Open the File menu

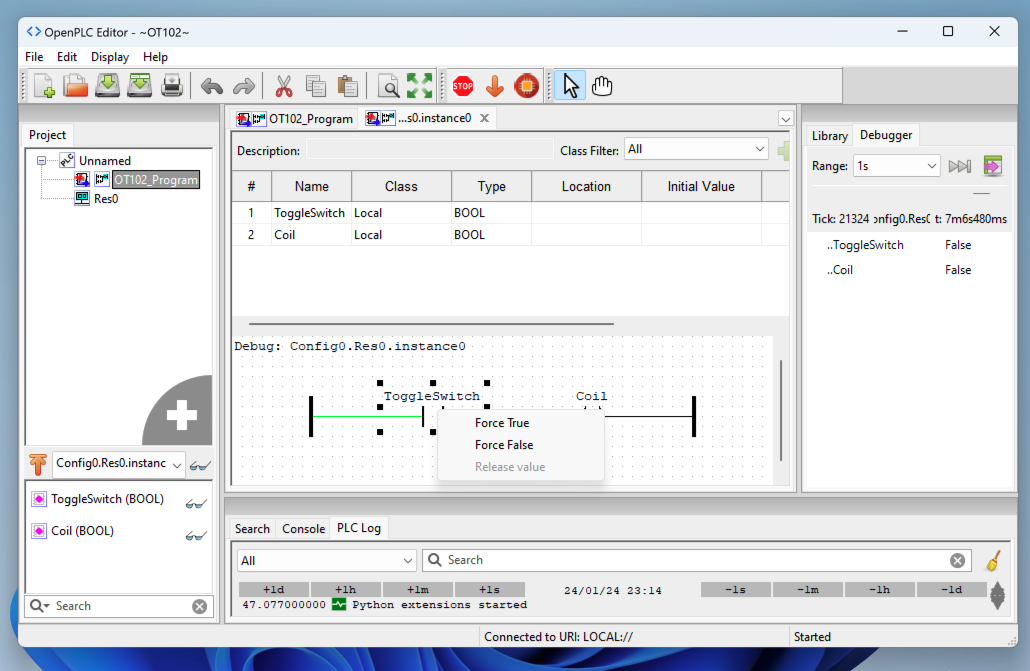pyautogui.click(x=34, y=57)
